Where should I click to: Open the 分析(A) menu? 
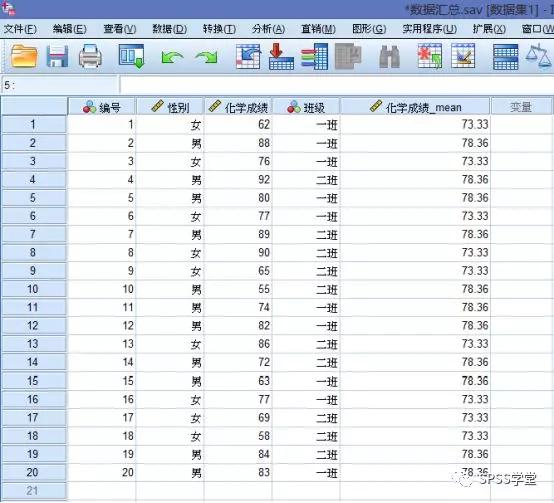269,29
